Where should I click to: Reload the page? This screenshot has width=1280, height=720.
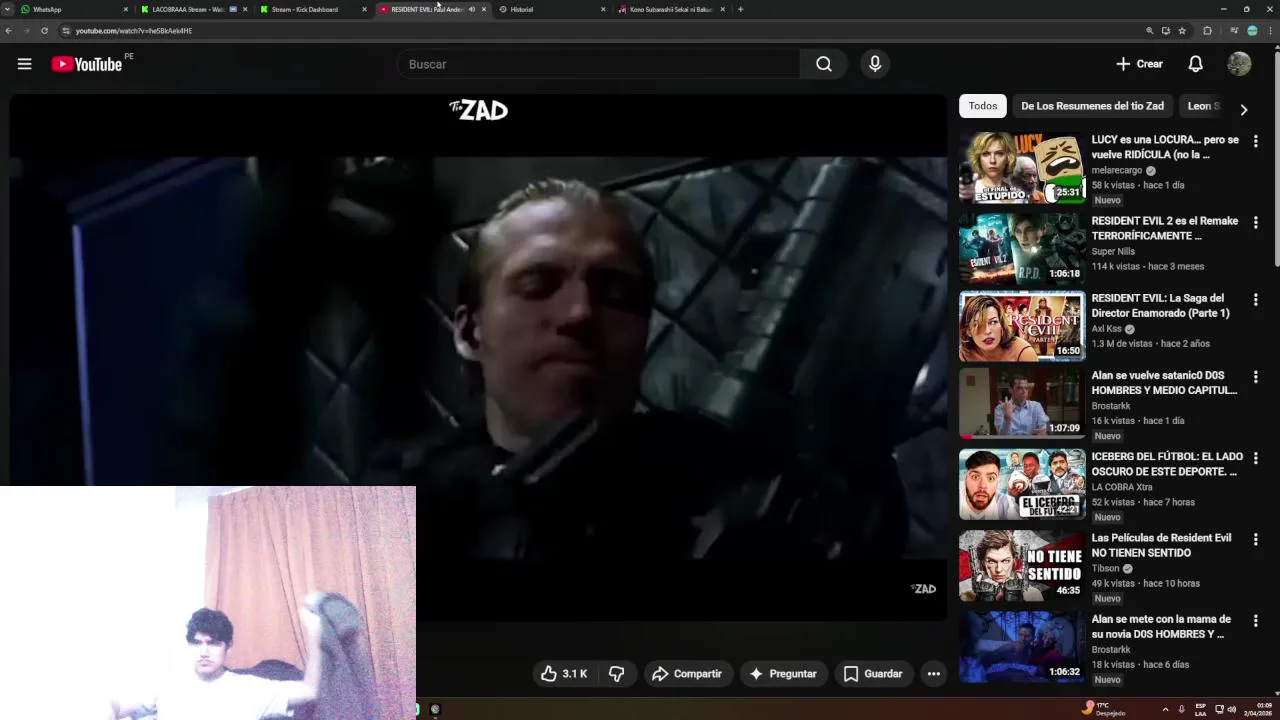coord(44,31)
